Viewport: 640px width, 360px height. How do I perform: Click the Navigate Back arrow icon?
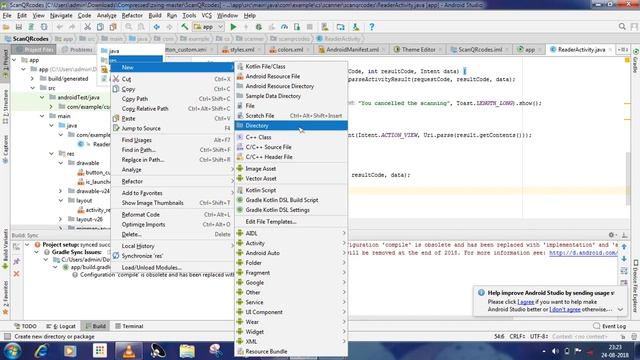(x=156, y=27)
